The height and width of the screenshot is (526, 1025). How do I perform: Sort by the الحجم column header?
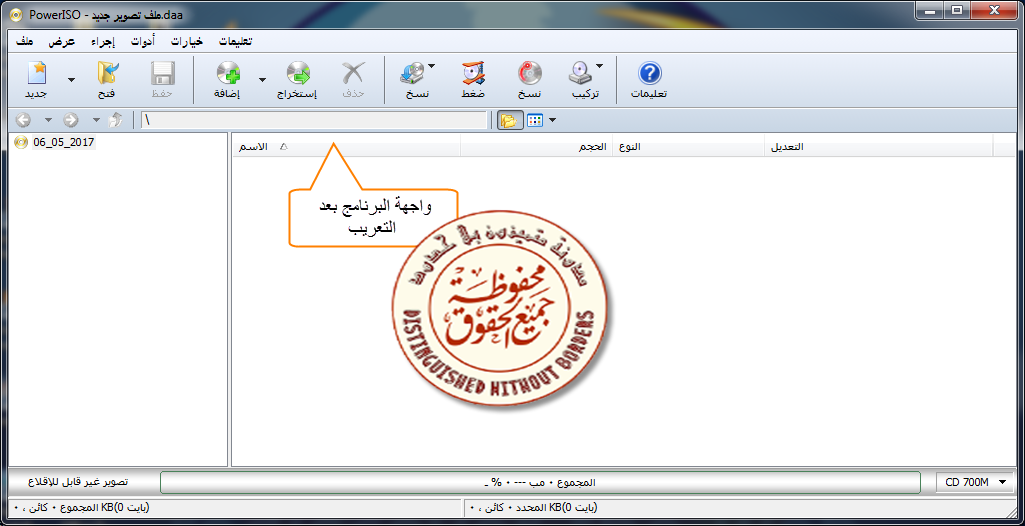[536, 147]
